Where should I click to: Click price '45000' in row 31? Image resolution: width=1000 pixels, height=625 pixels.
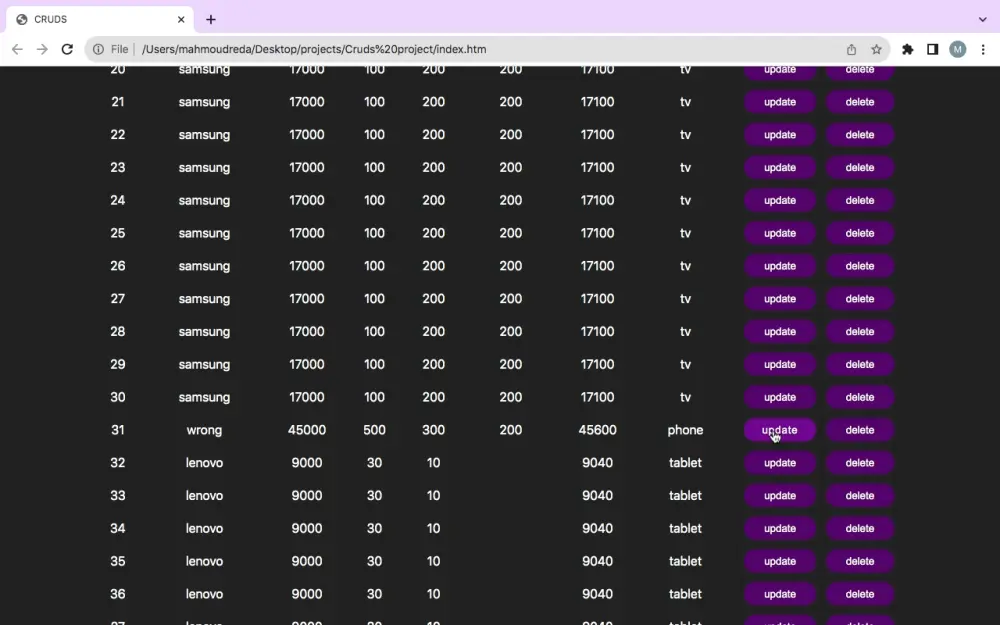point(307,430)
